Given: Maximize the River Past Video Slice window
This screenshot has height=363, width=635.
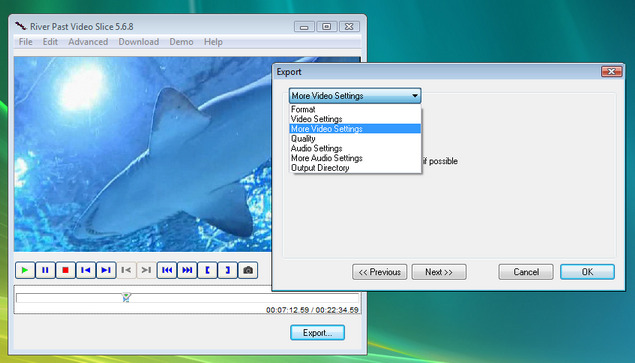Looking at the screenshot, I should (x=326, y=27).
